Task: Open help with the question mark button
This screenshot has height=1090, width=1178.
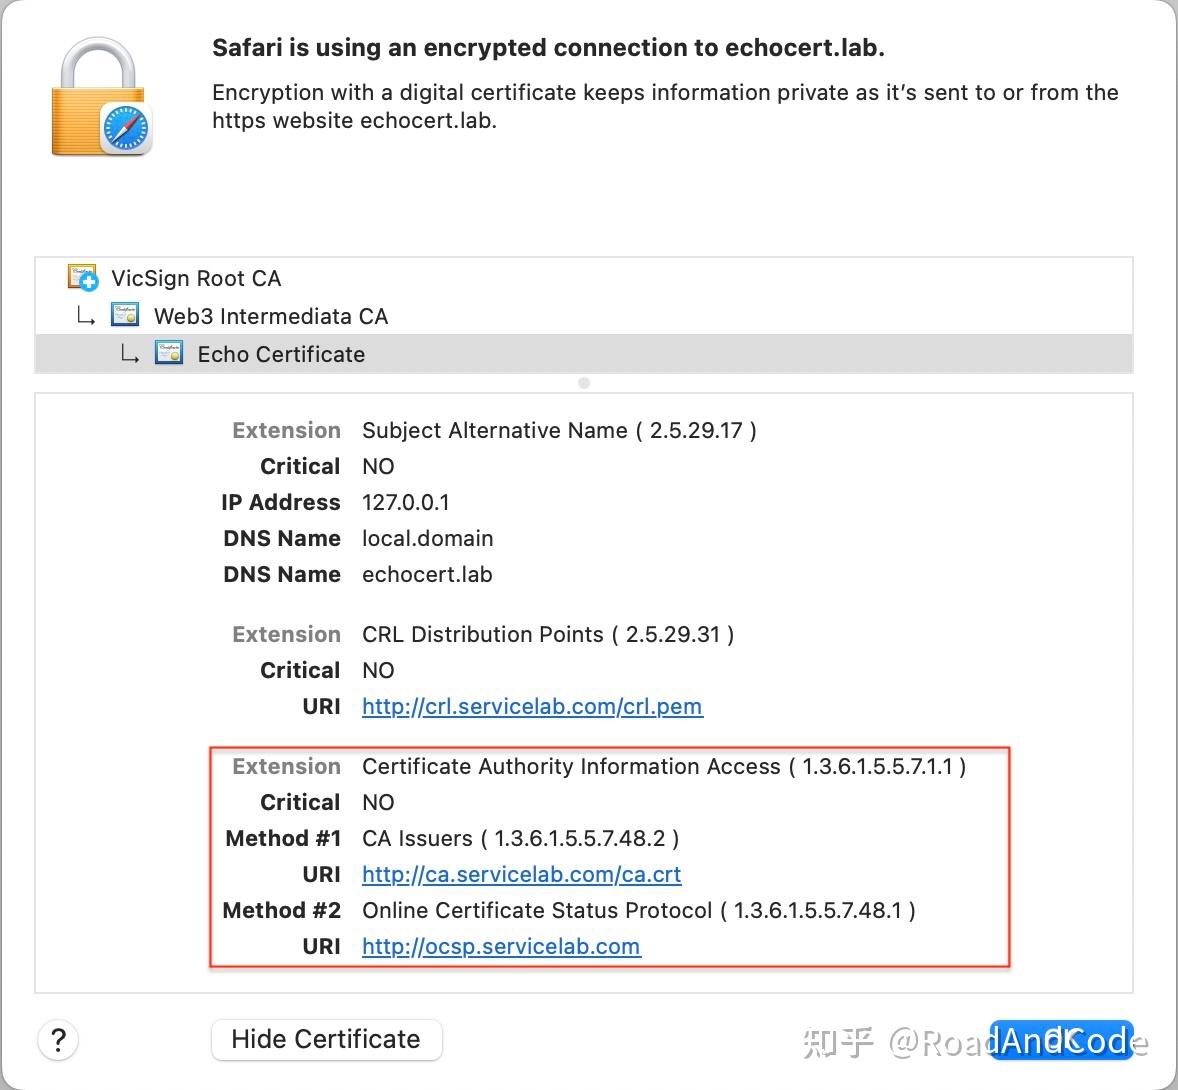Action: pos(59,1040)
